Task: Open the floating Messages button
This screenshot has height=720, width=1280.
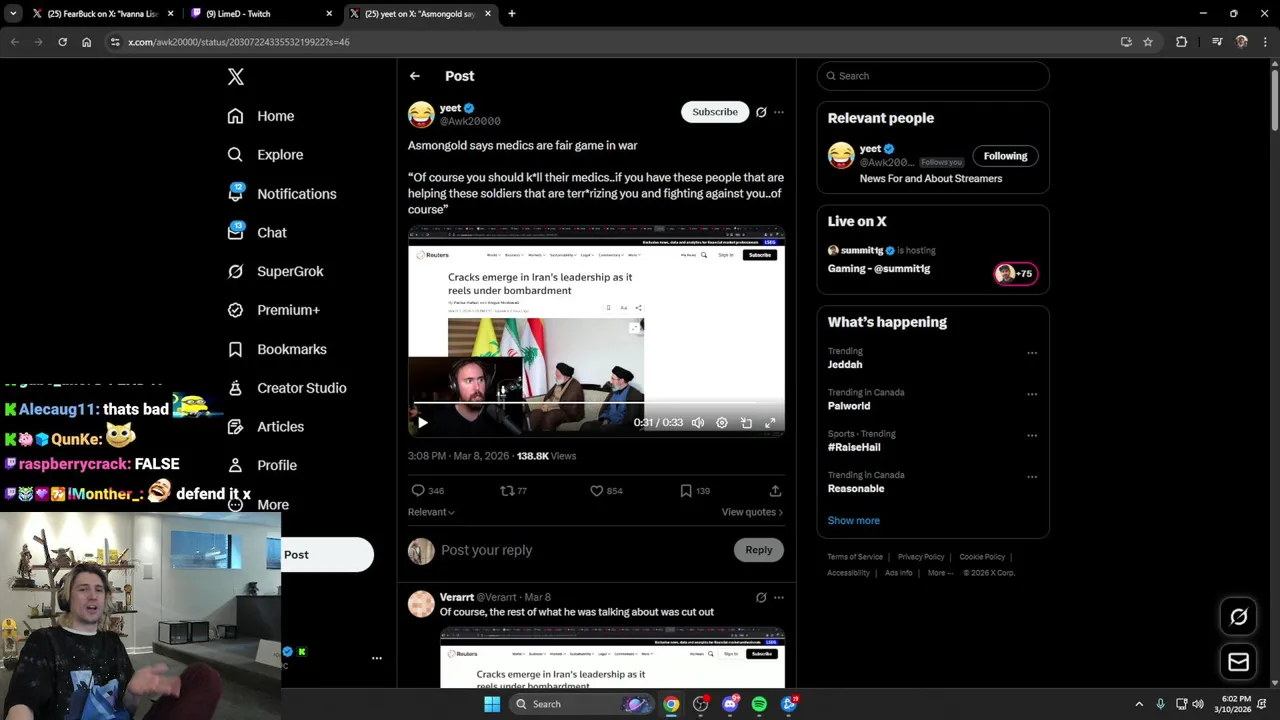Action: pyautogui.click(x=1238, y=662)
